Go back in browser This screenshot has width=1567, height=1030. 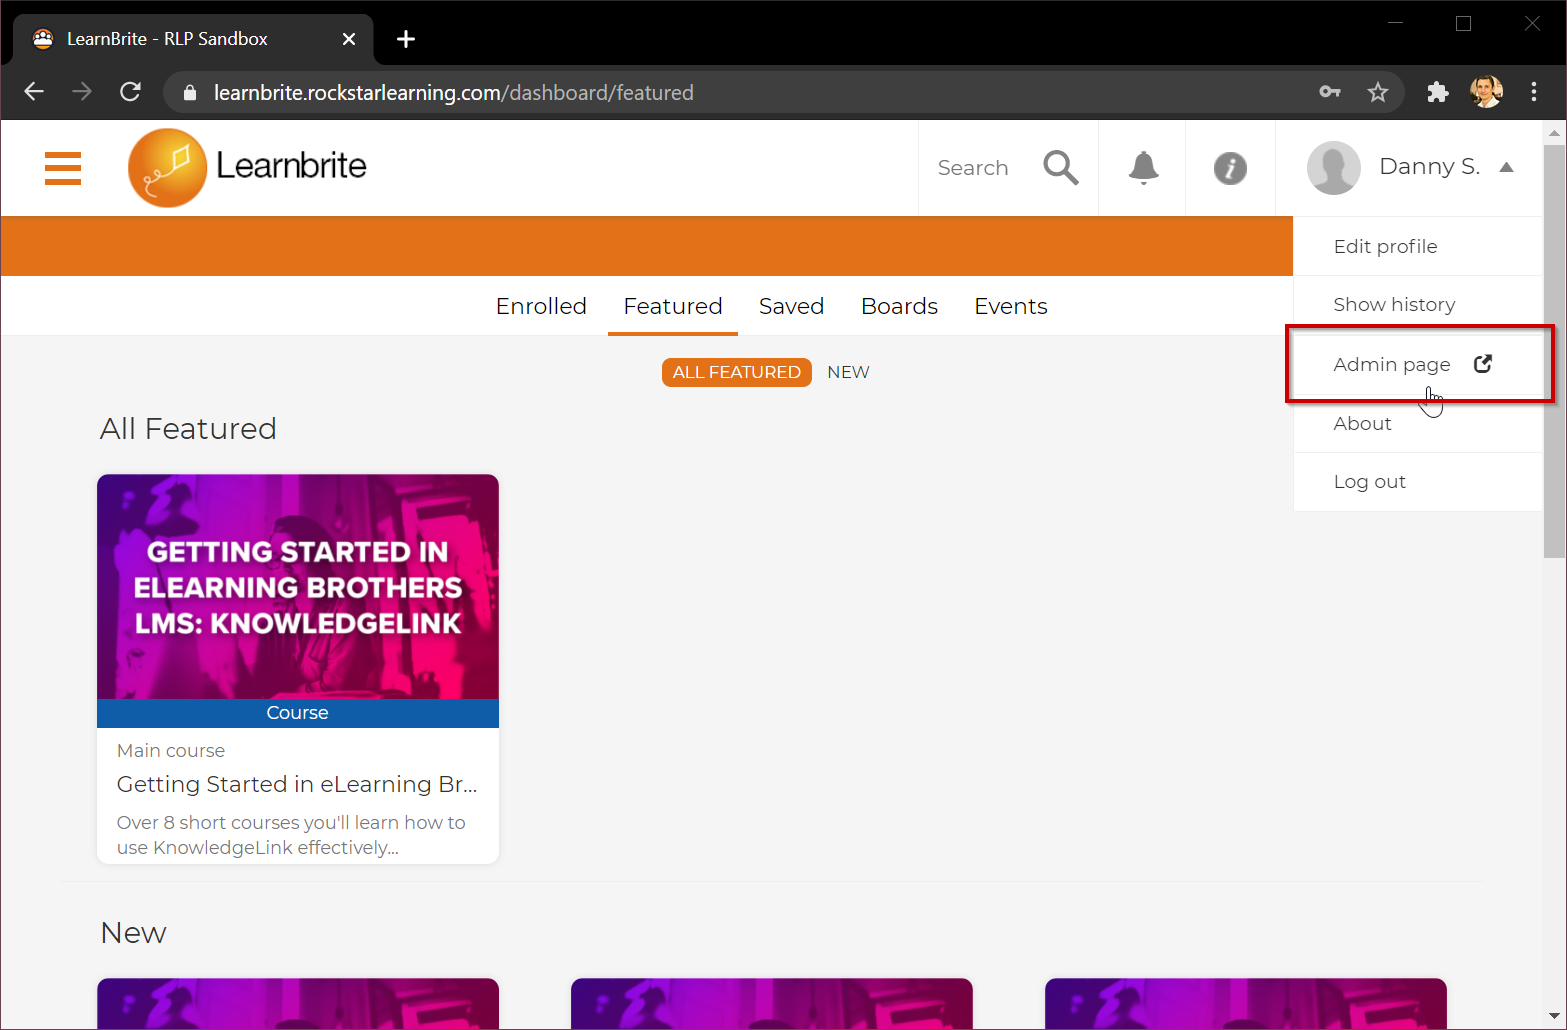coord(34,92)
